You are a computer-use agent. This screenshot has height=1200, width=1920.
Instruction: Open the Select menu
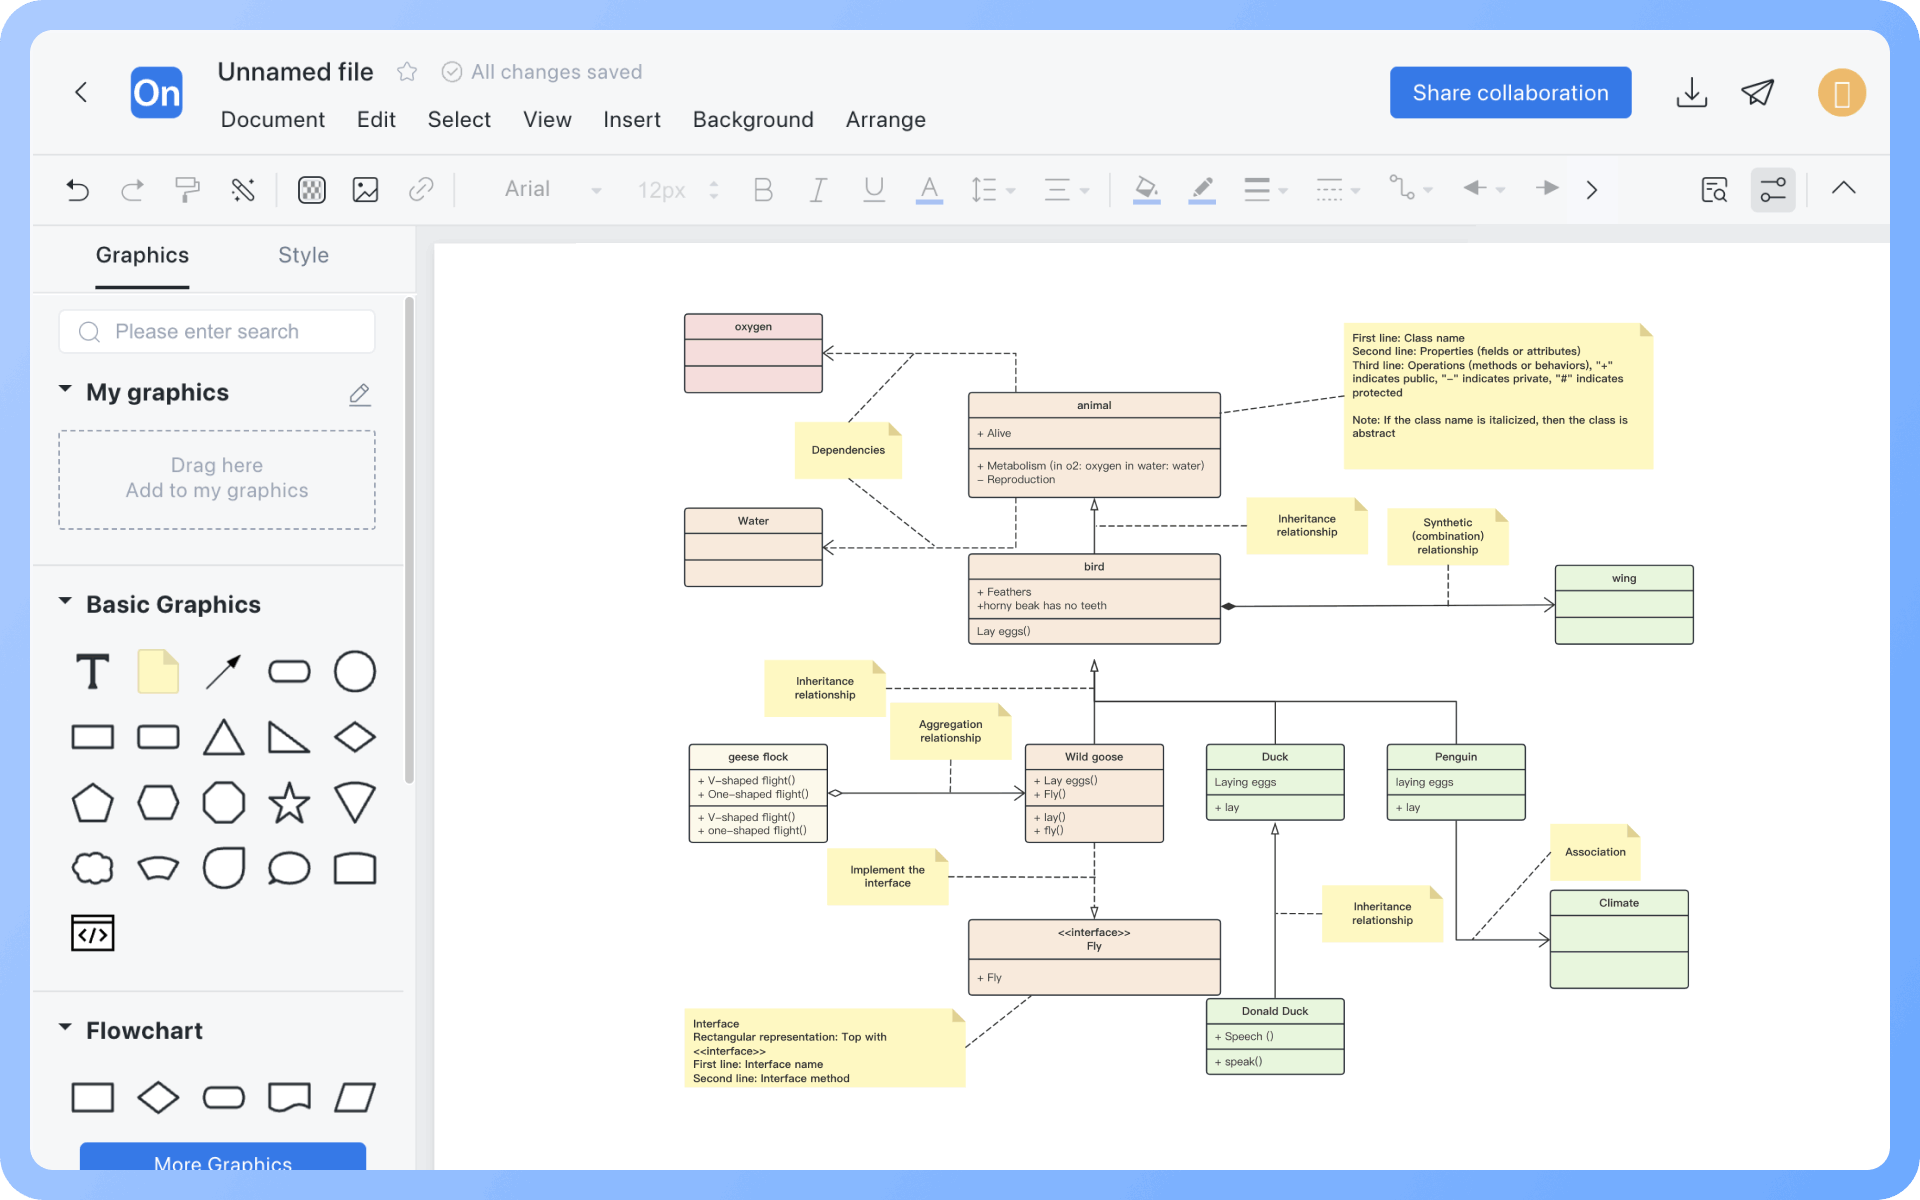[459, 120]
